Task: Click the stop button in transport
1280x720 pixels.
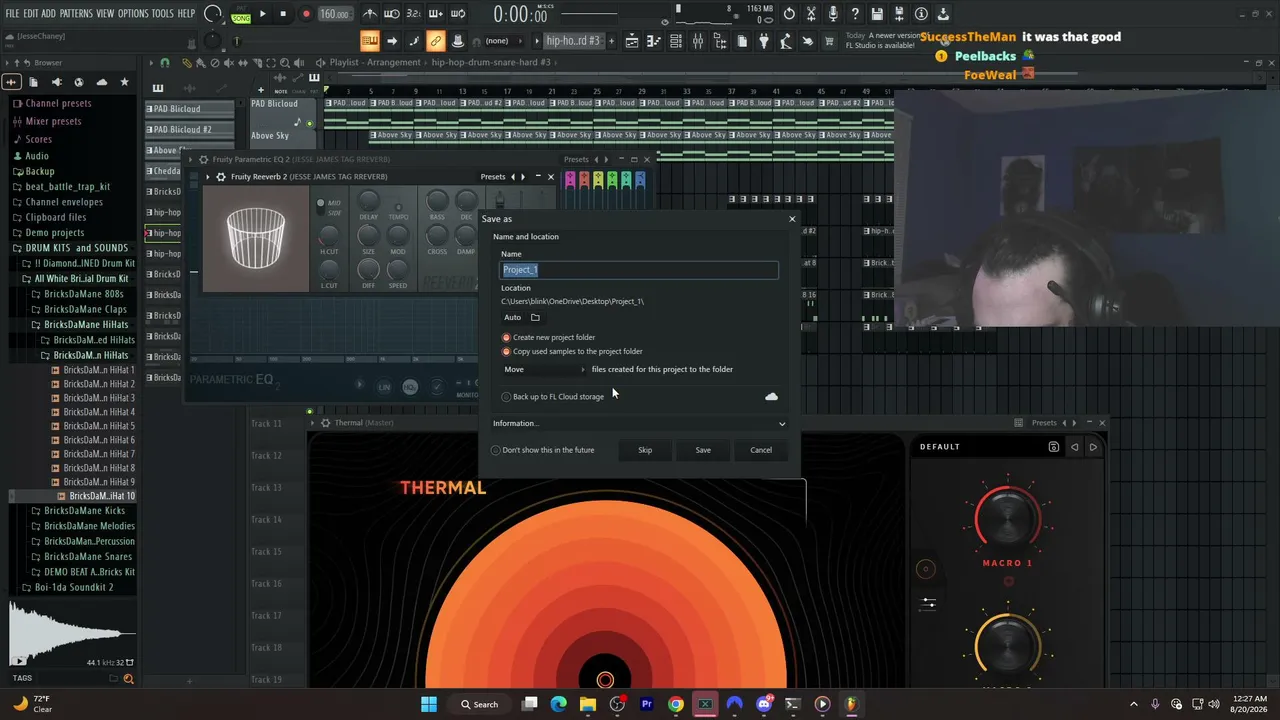Action: [x=283, y=14]
